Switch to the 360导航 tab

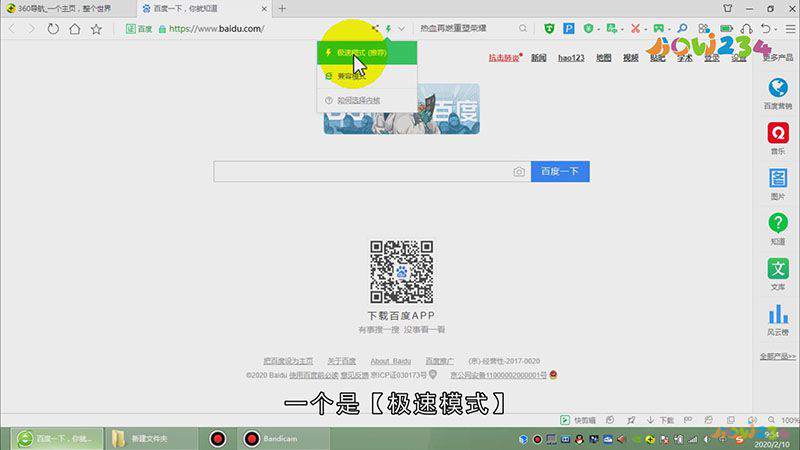pyautogui.click(x=68, y=9)
